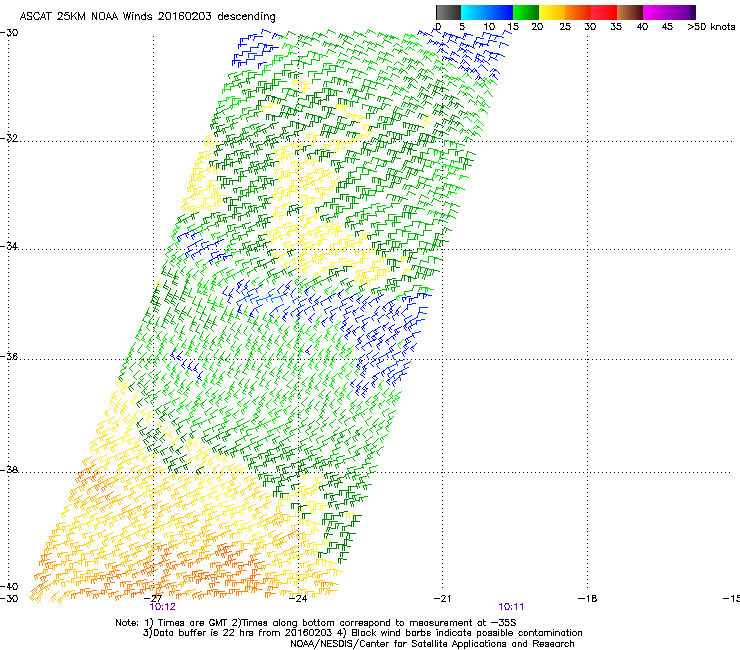Click the green 15–20 knots color segment
740x650 pixels.
pos(526,12)
